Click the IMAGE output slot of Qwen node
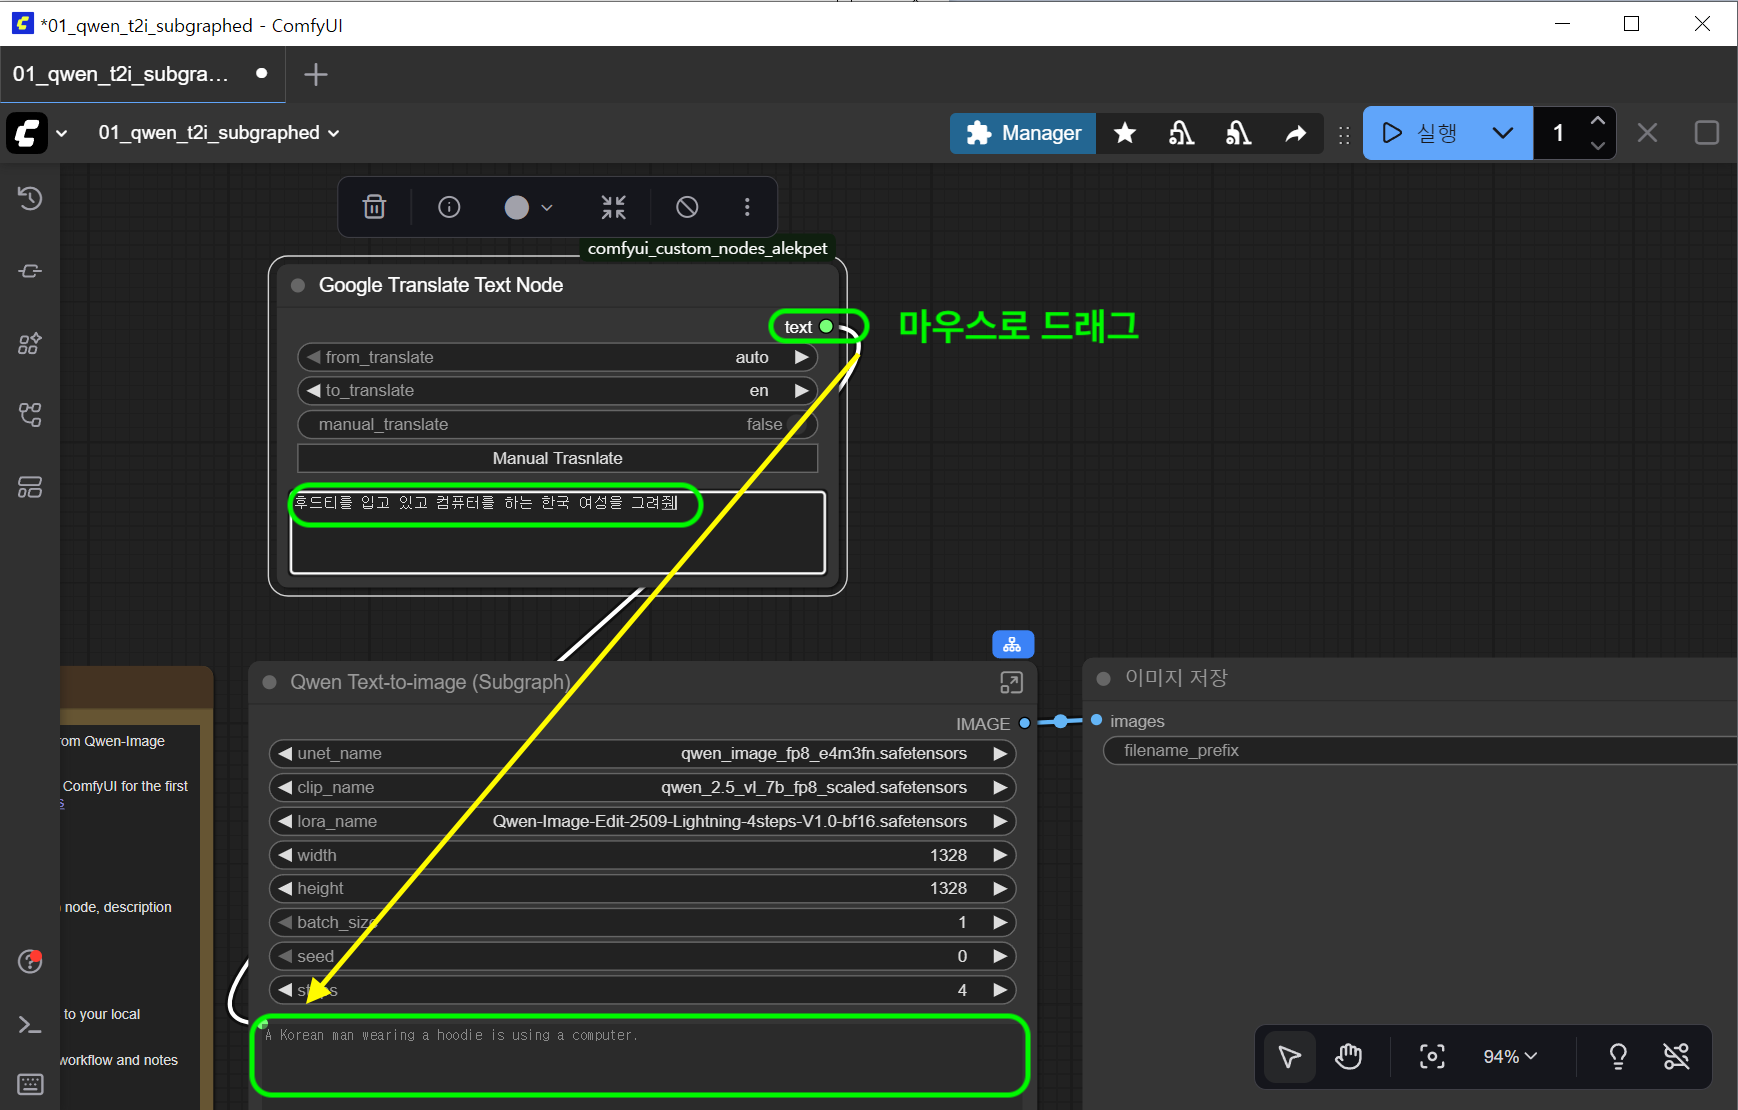Image resolution: width=1738 pixels, height=1110 pixels. click(1024, 723)
